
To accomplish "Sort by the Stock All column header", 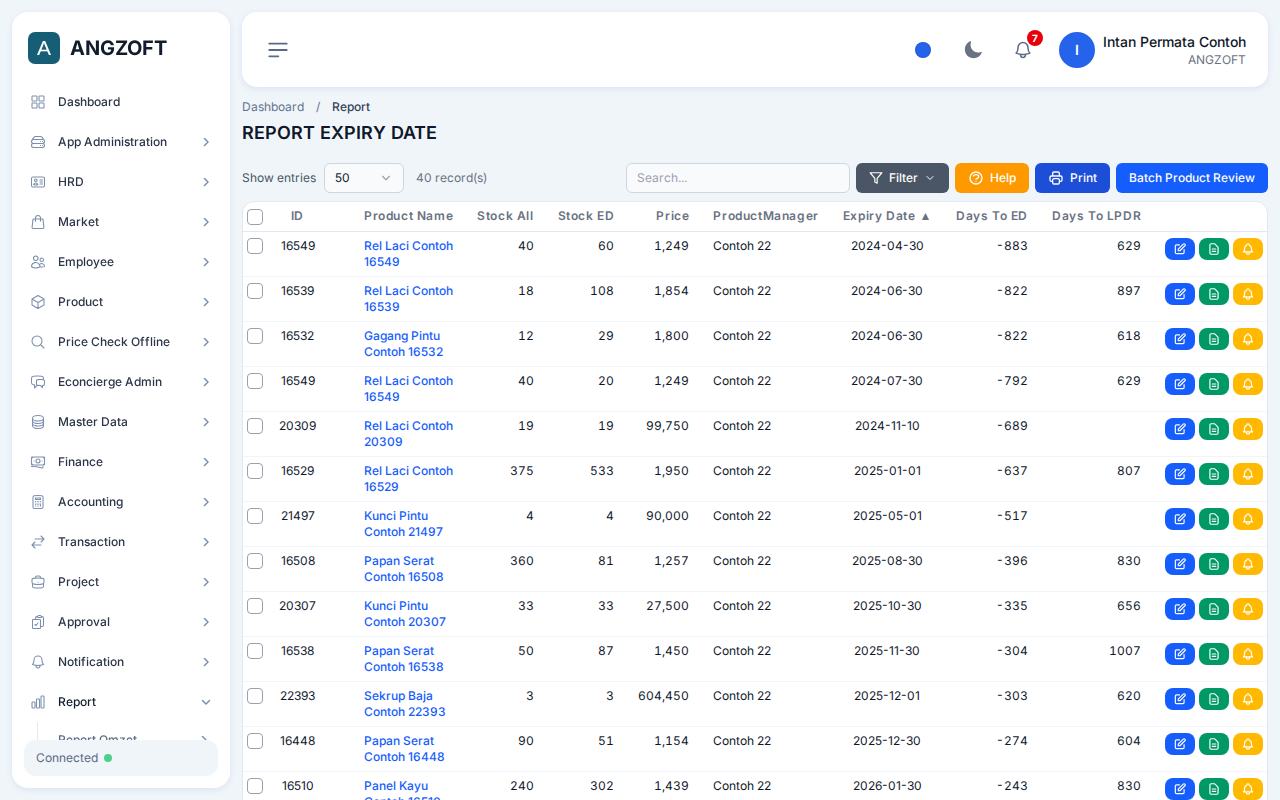I will (505, 216).
